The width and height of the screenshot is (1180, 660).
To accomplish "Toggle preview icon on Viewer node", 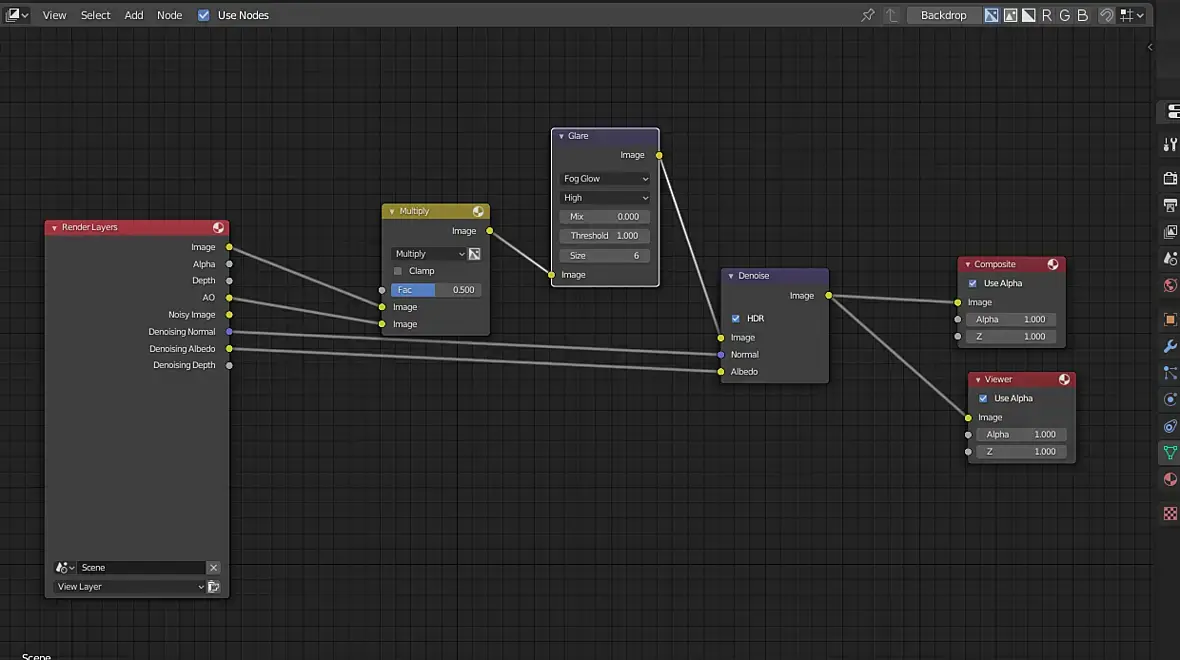I will (1064, 379).
